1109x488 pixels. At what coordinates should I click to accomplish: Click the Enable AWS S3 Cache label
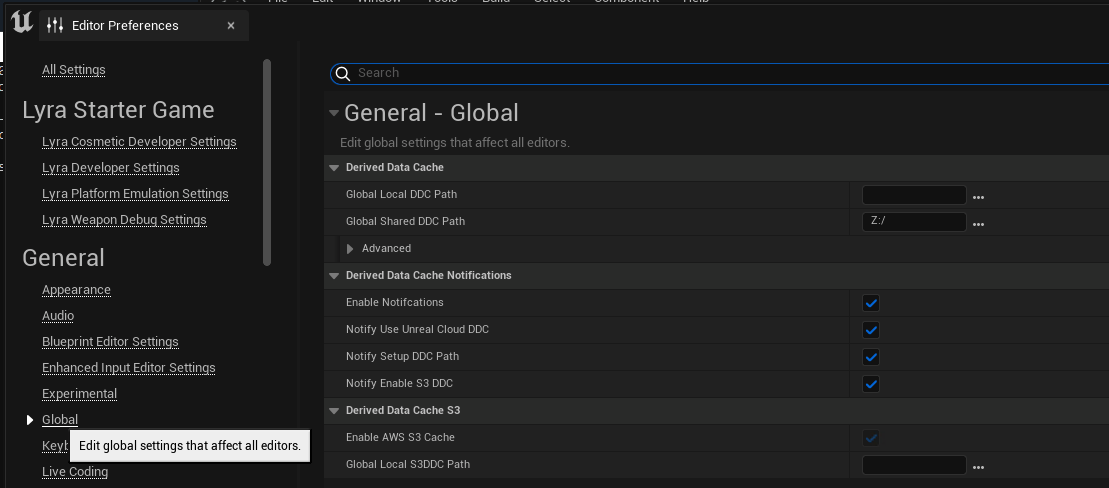400,438
